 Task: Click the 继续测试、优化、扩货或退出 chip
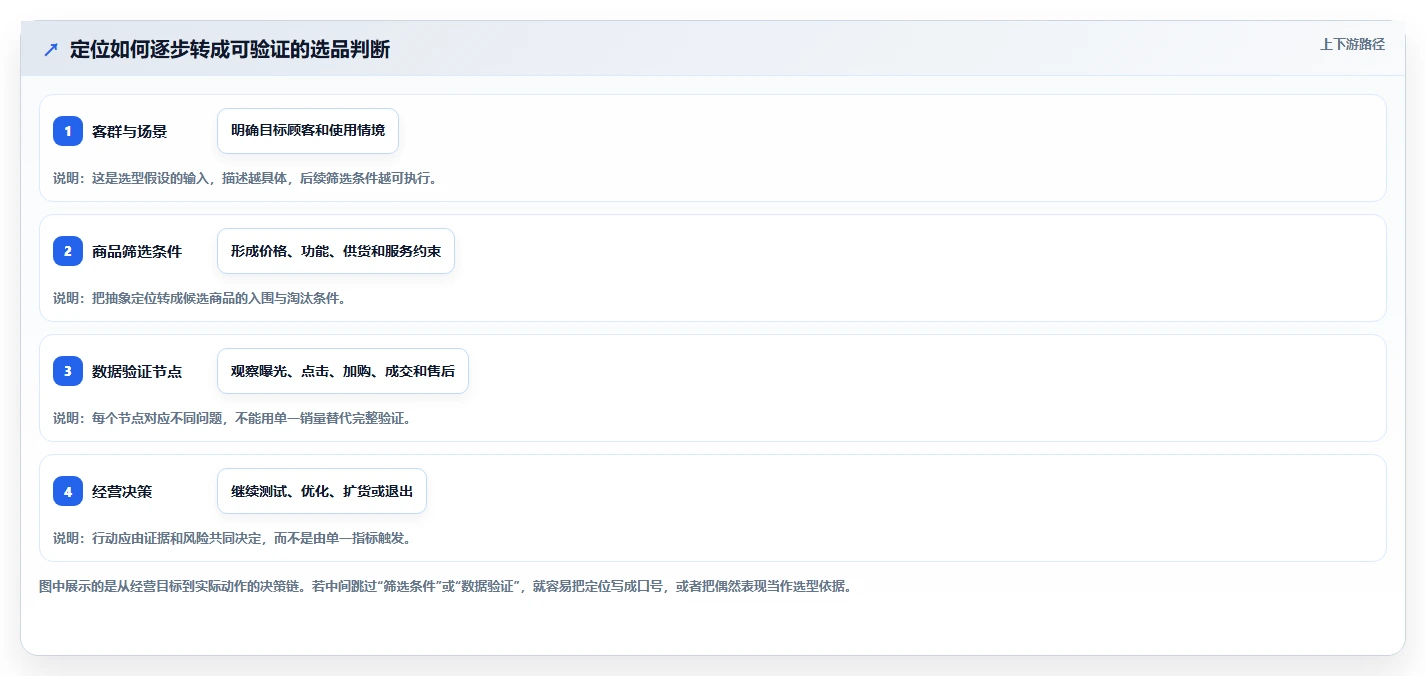[322, 491]
